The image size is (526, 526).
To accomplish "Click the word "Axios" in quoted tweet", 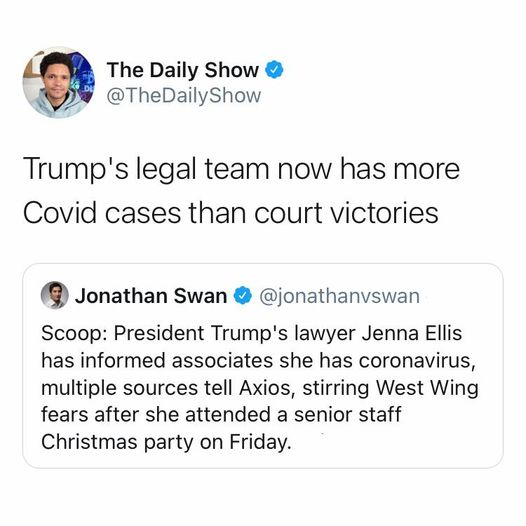I will click(264, 388).
